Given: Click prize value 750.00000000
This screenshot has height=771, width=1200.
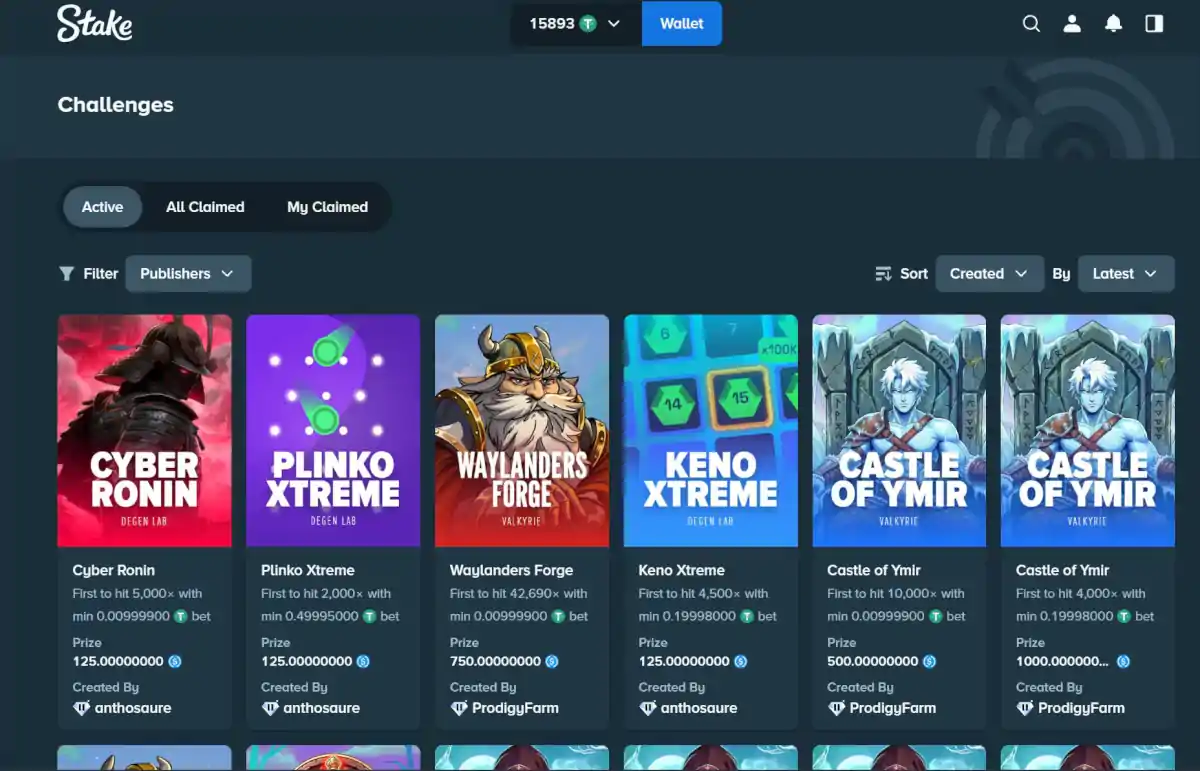Looking at the screenshot, I should tap(496, 662).
